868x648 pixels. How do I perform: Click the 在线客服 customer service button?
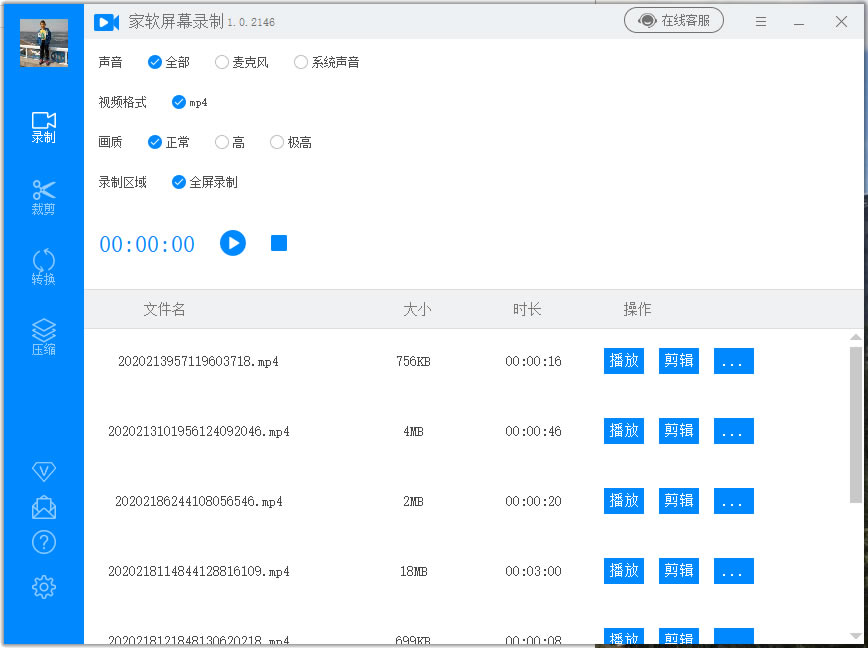(674, 19)
